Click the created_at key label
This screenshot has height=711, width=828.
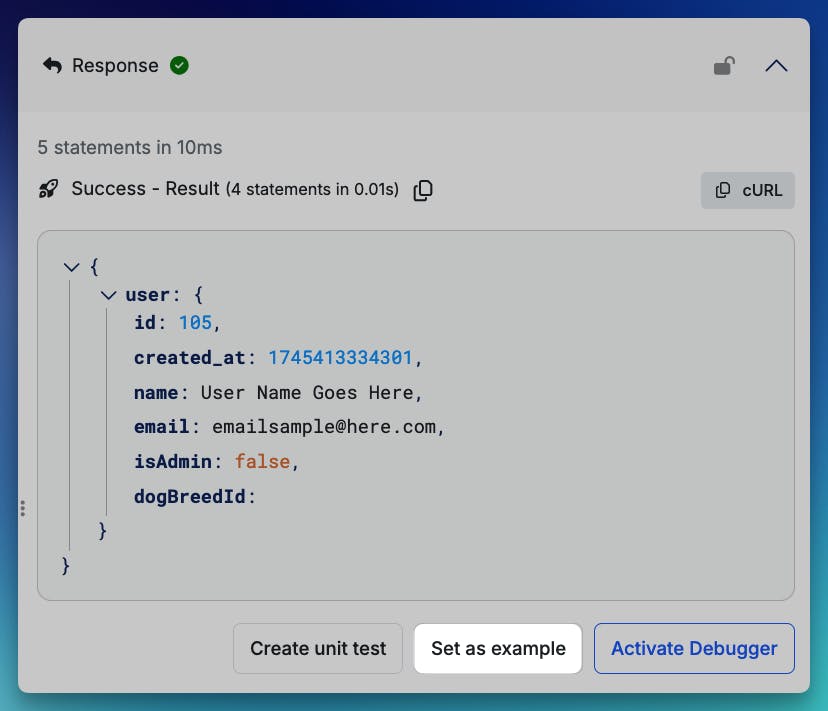pos(190,358)
